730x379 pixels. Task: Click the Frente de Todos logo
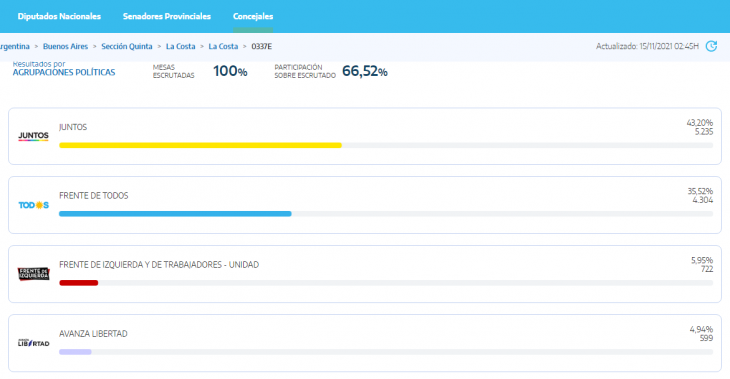point(34,205)
